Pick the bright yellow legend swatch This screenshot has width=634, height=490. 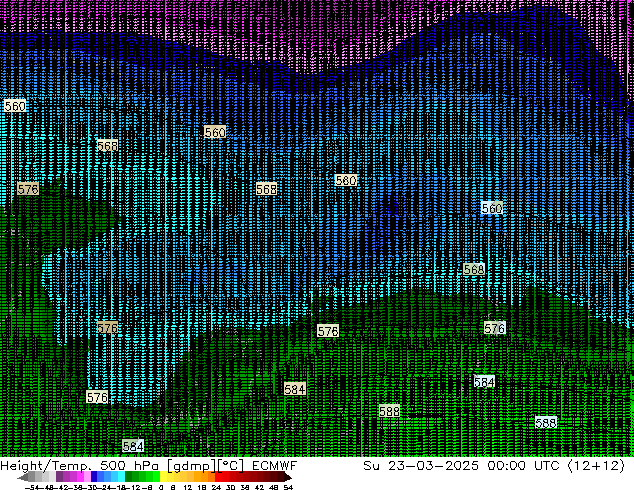[x=163, y=477]
